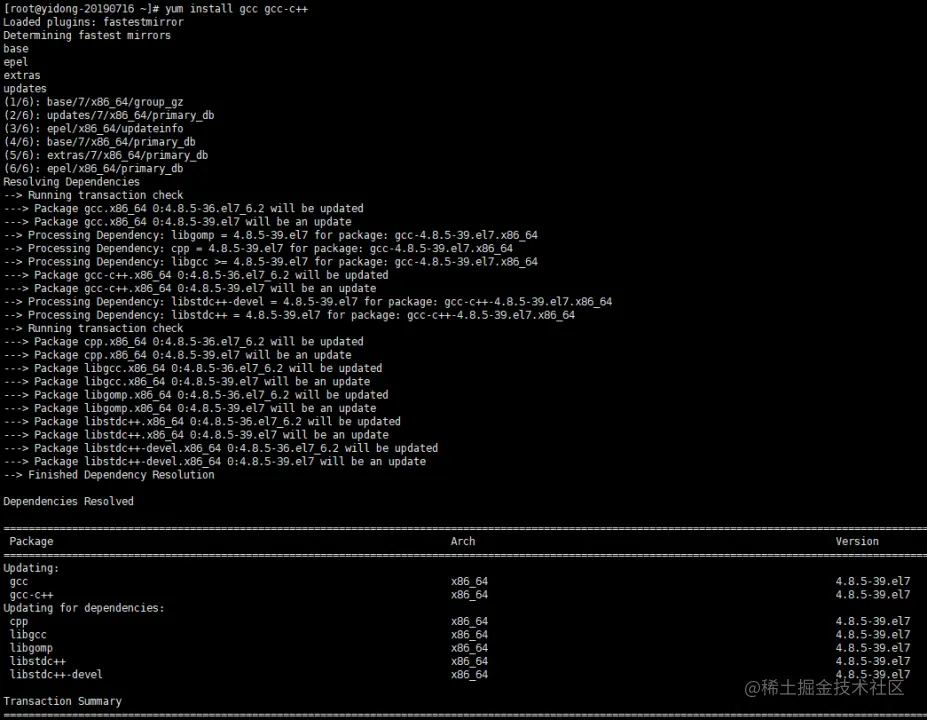Image resolution: width=927 pixels, height=720 pixels.
Task: Click the 'Version' table column header
Action: point(857,541)
